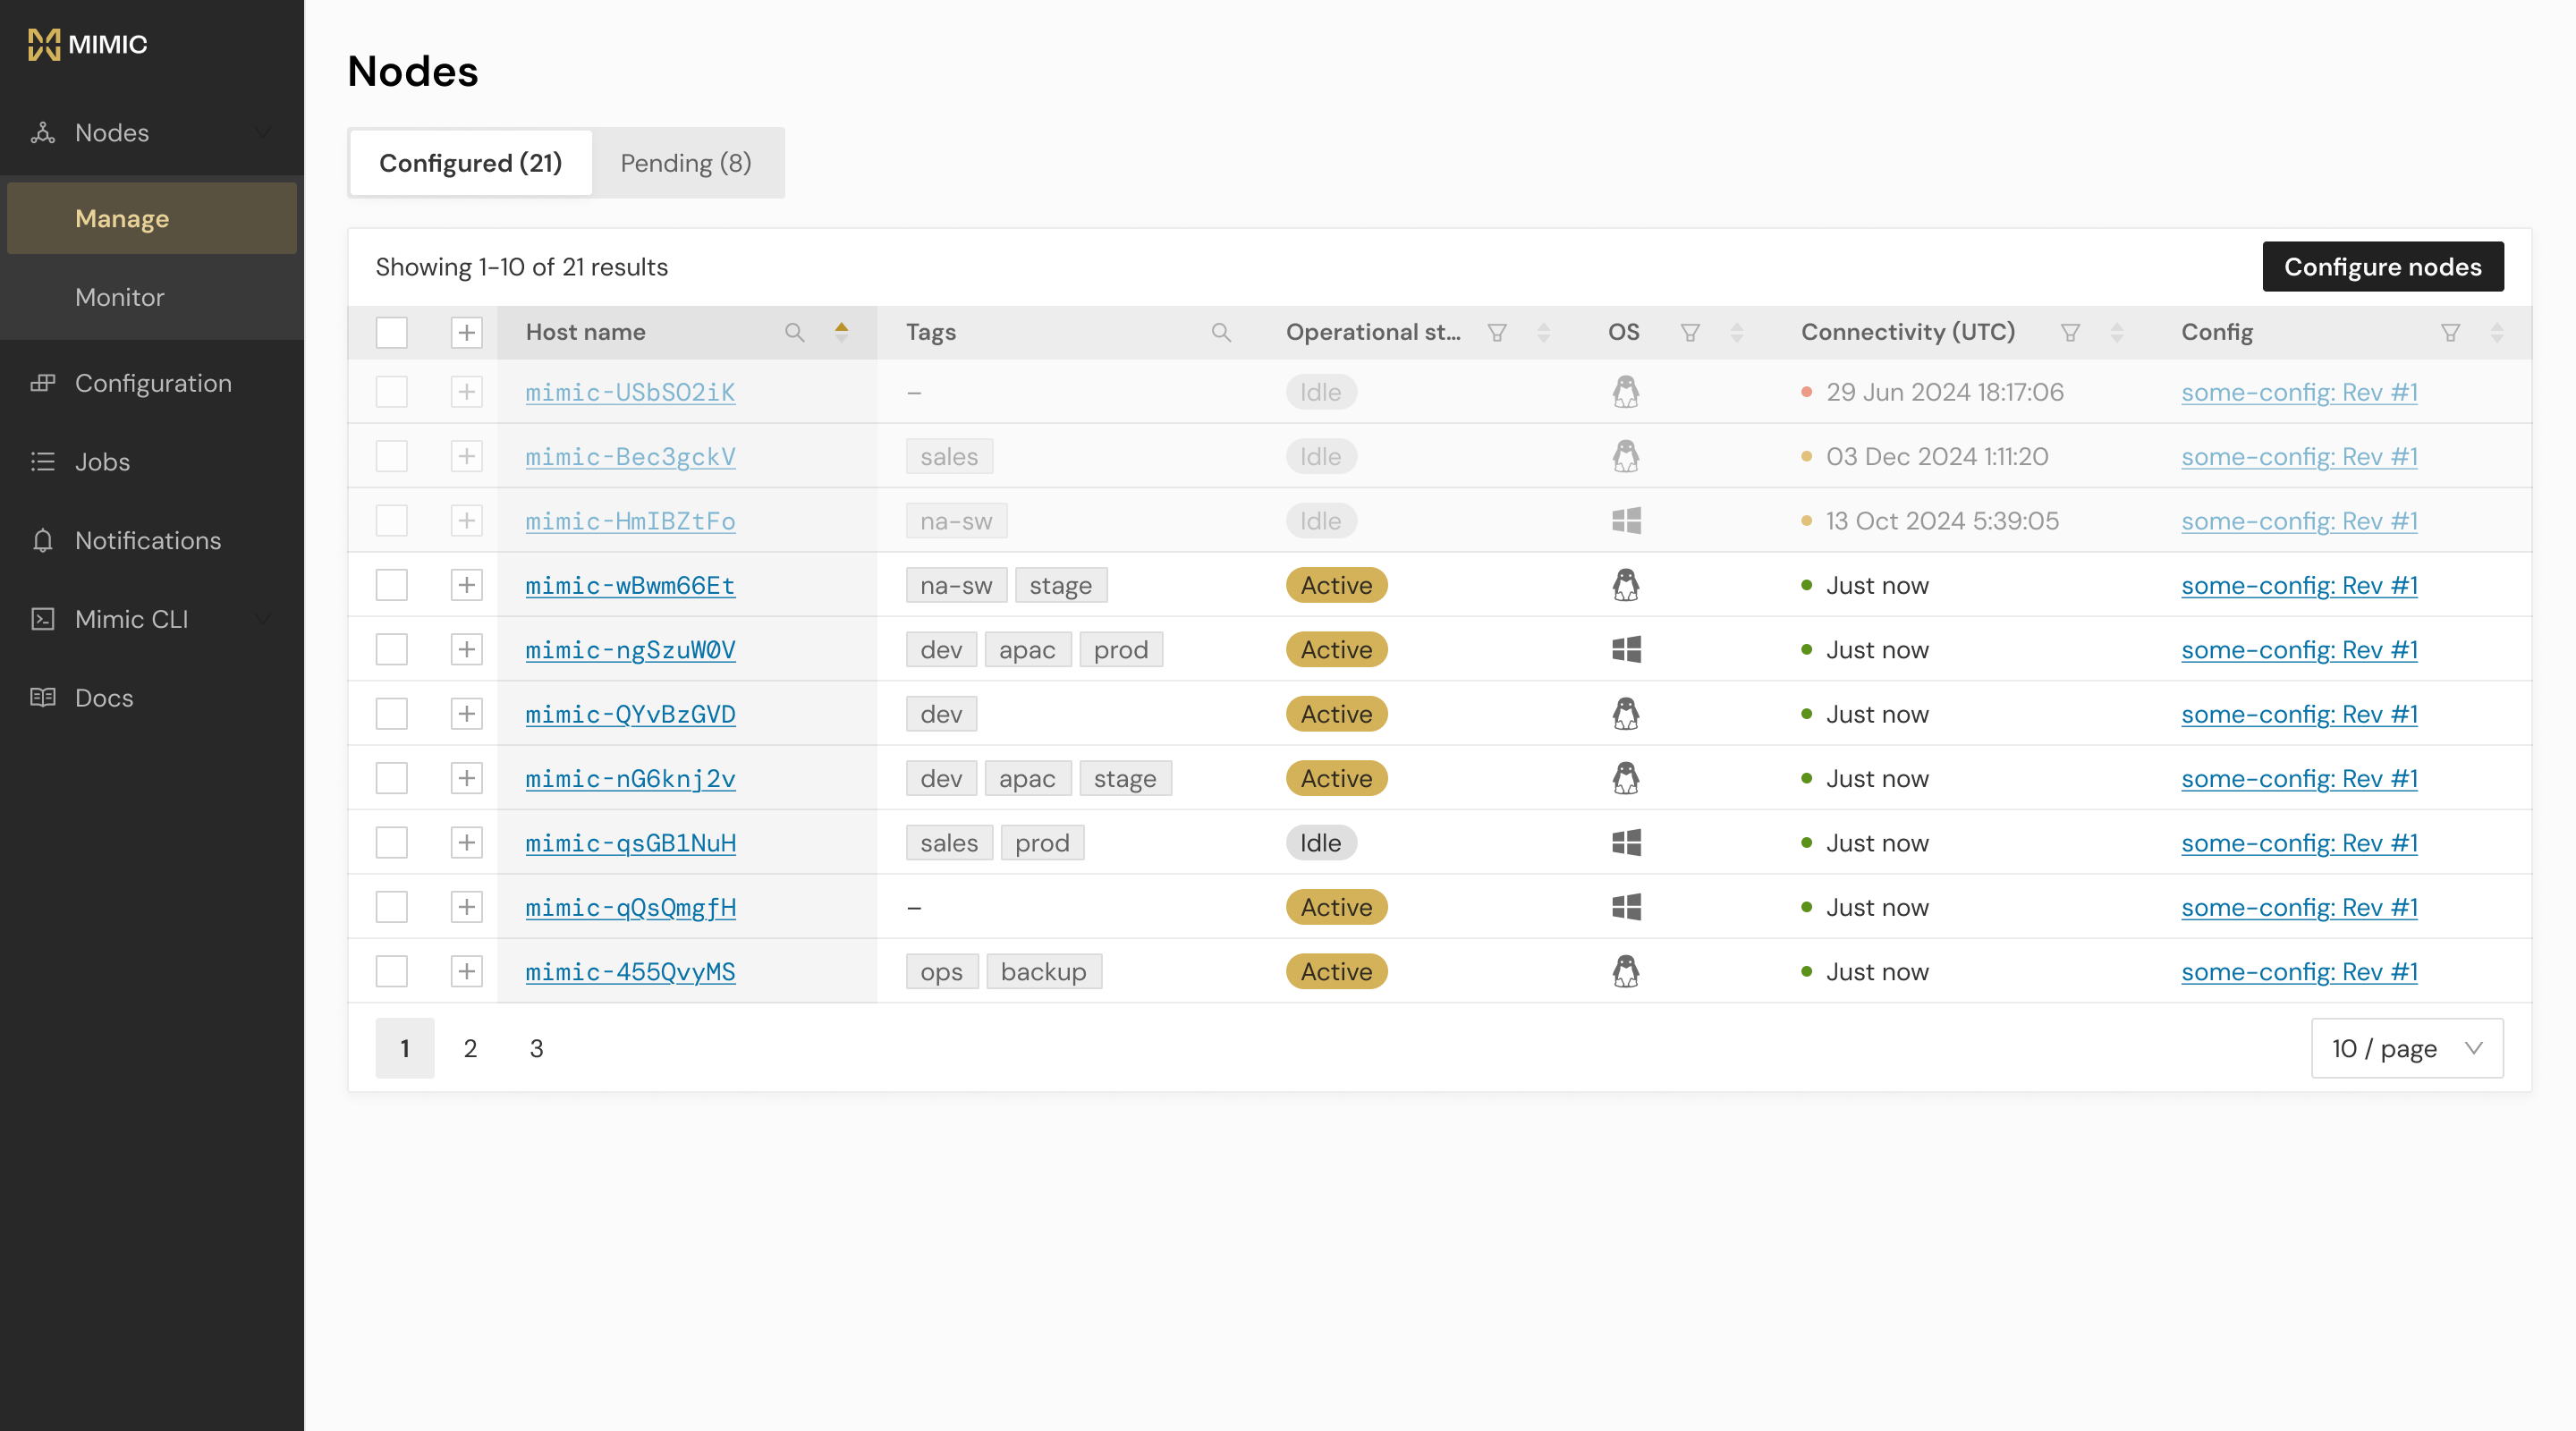Expand row details for mimic-455QvyMS
The width and height of the screenshot is (2576, 1431).
click(467, 971)
